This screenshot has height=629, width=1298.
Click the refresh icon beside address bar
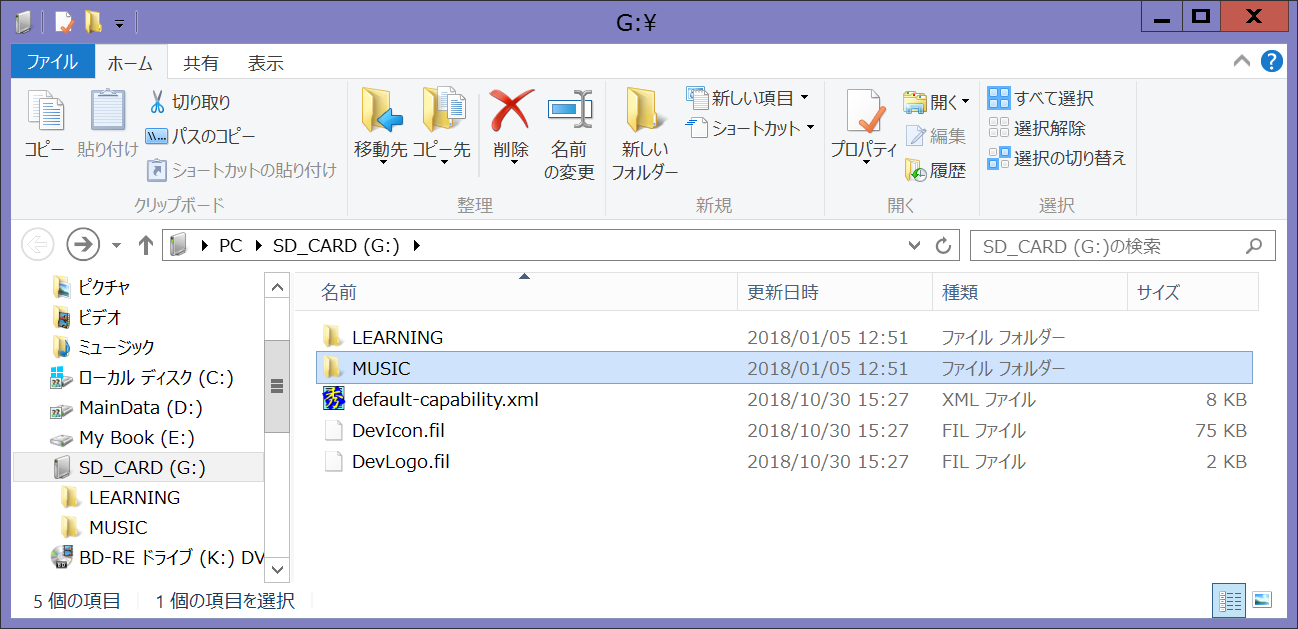[941, 245]
